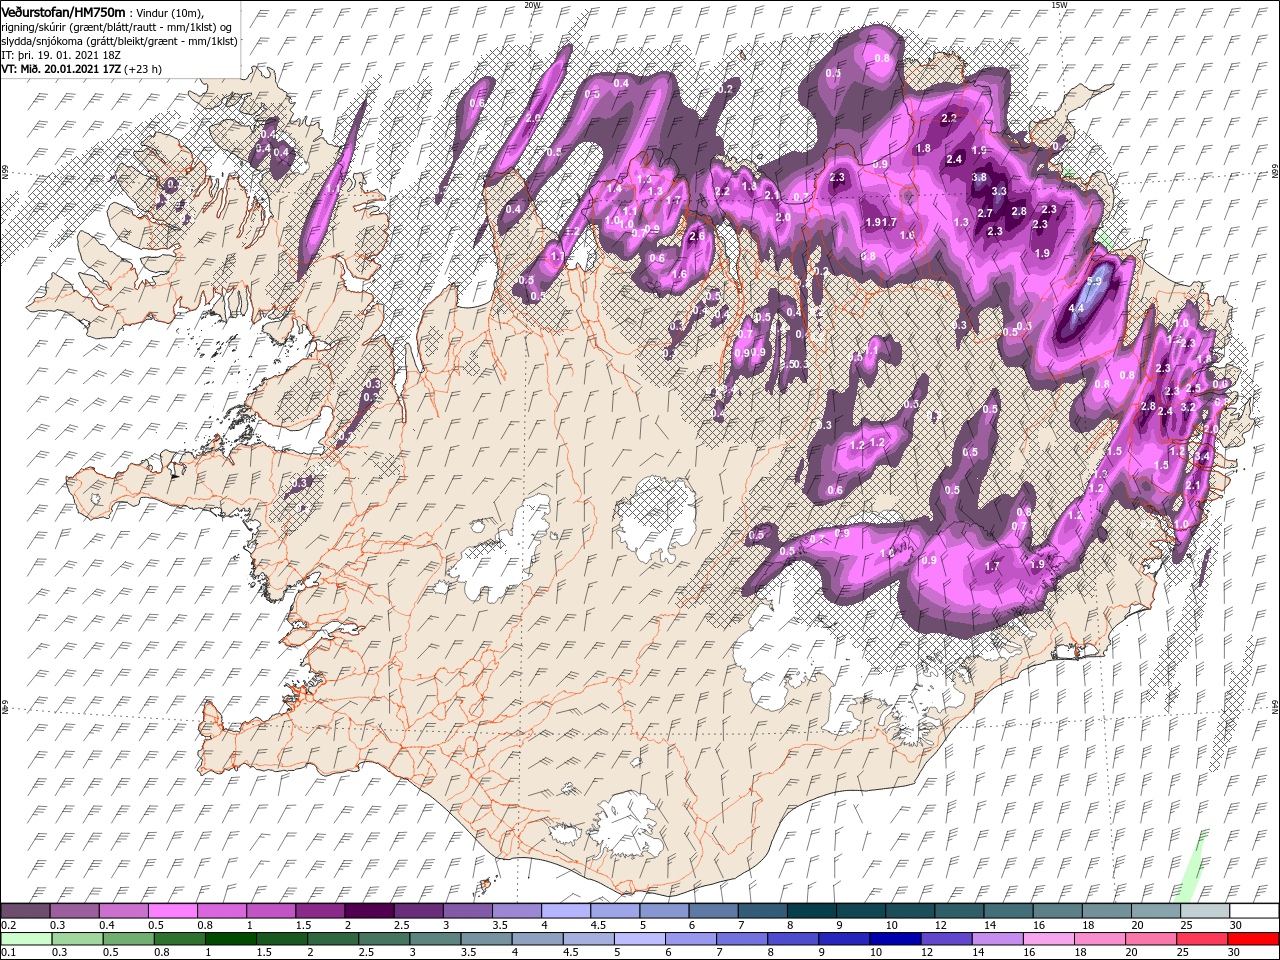This screenshot has width=1280, height=960.
Task: Click the 2.7 snowfall value on the map
Action: (985, 213)
